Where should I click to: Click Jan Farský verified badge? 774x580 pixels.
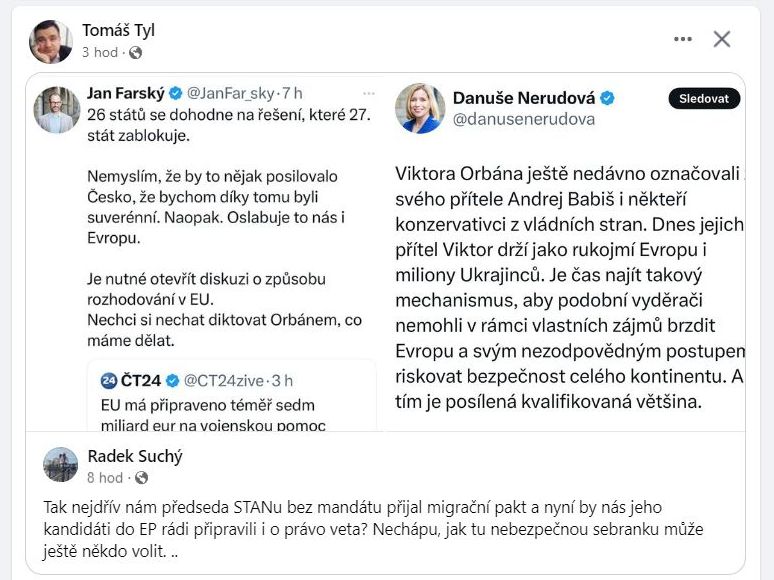175,94
